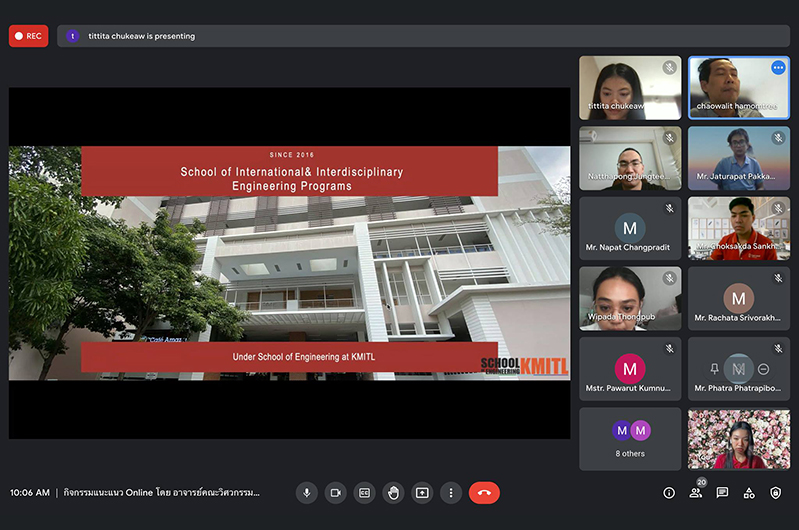
Task: Turn on closed captions
Action: coord(364,493)
